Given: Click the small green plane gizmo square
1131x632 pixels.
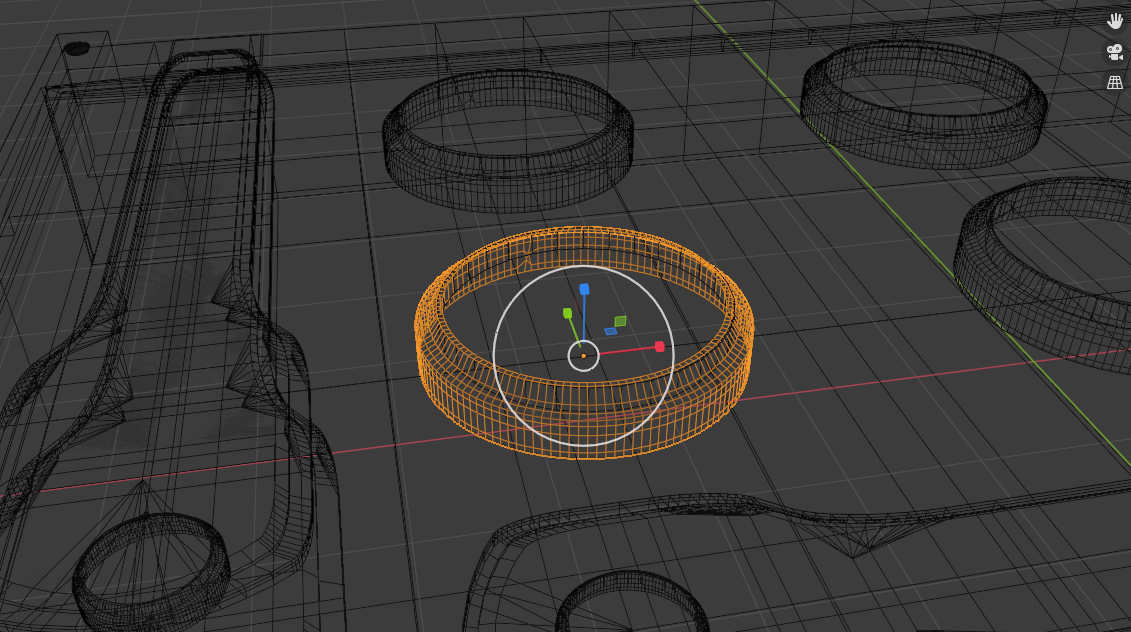Looking at the screenshot, I should pyautogui.click(x=620, y=321).
